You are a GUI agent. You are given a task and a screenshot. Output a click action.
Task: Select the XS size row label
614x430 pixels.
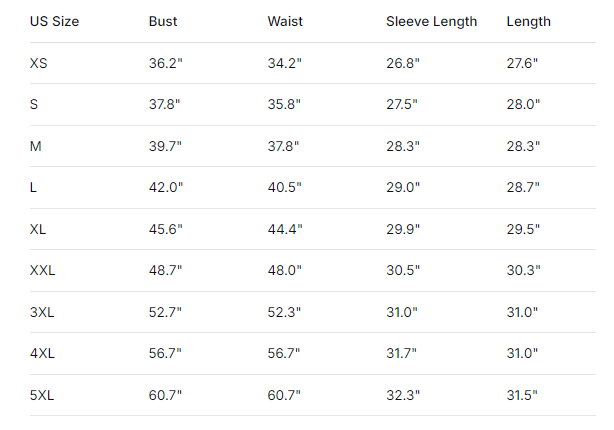(x=39, y=63)
